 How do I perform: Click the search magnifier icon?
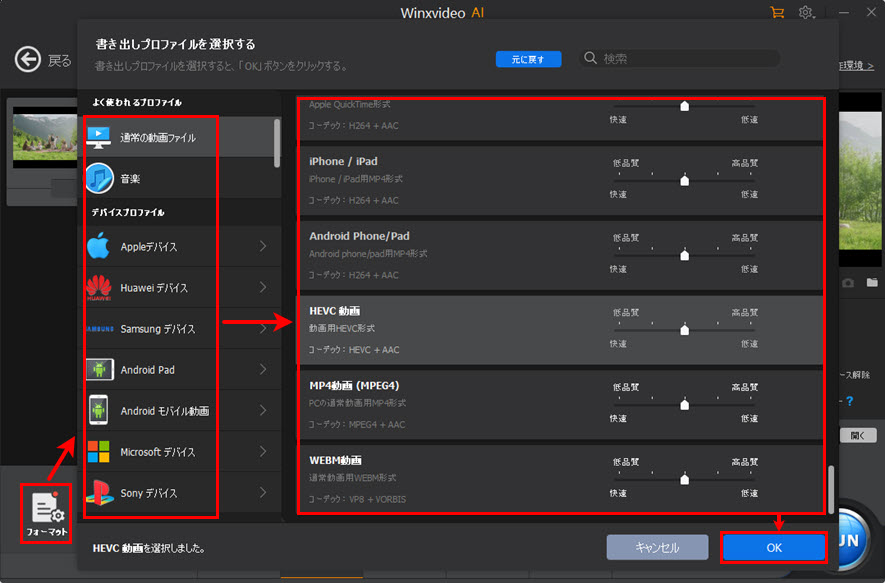coord(590,58)
